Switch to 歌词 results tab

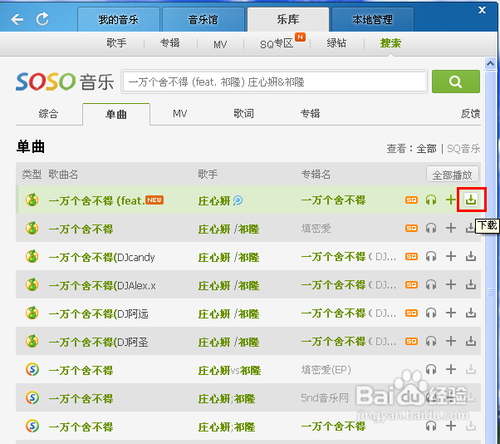(244, 114)
